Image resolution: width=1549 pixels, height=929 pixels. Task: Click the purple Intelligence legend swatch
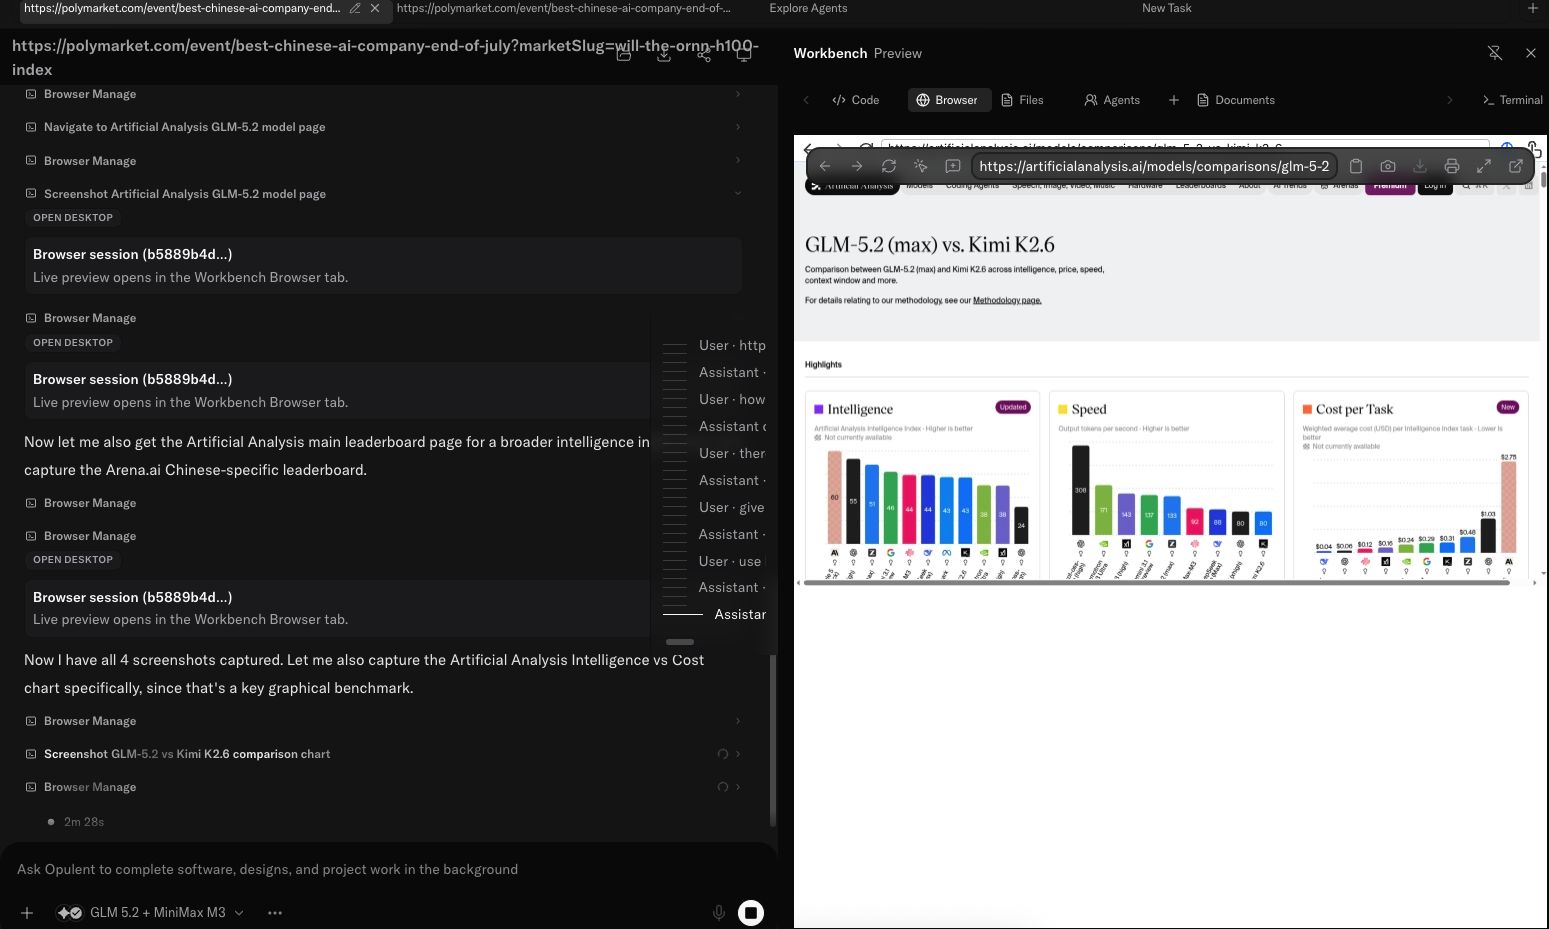[x=819, y=409]
